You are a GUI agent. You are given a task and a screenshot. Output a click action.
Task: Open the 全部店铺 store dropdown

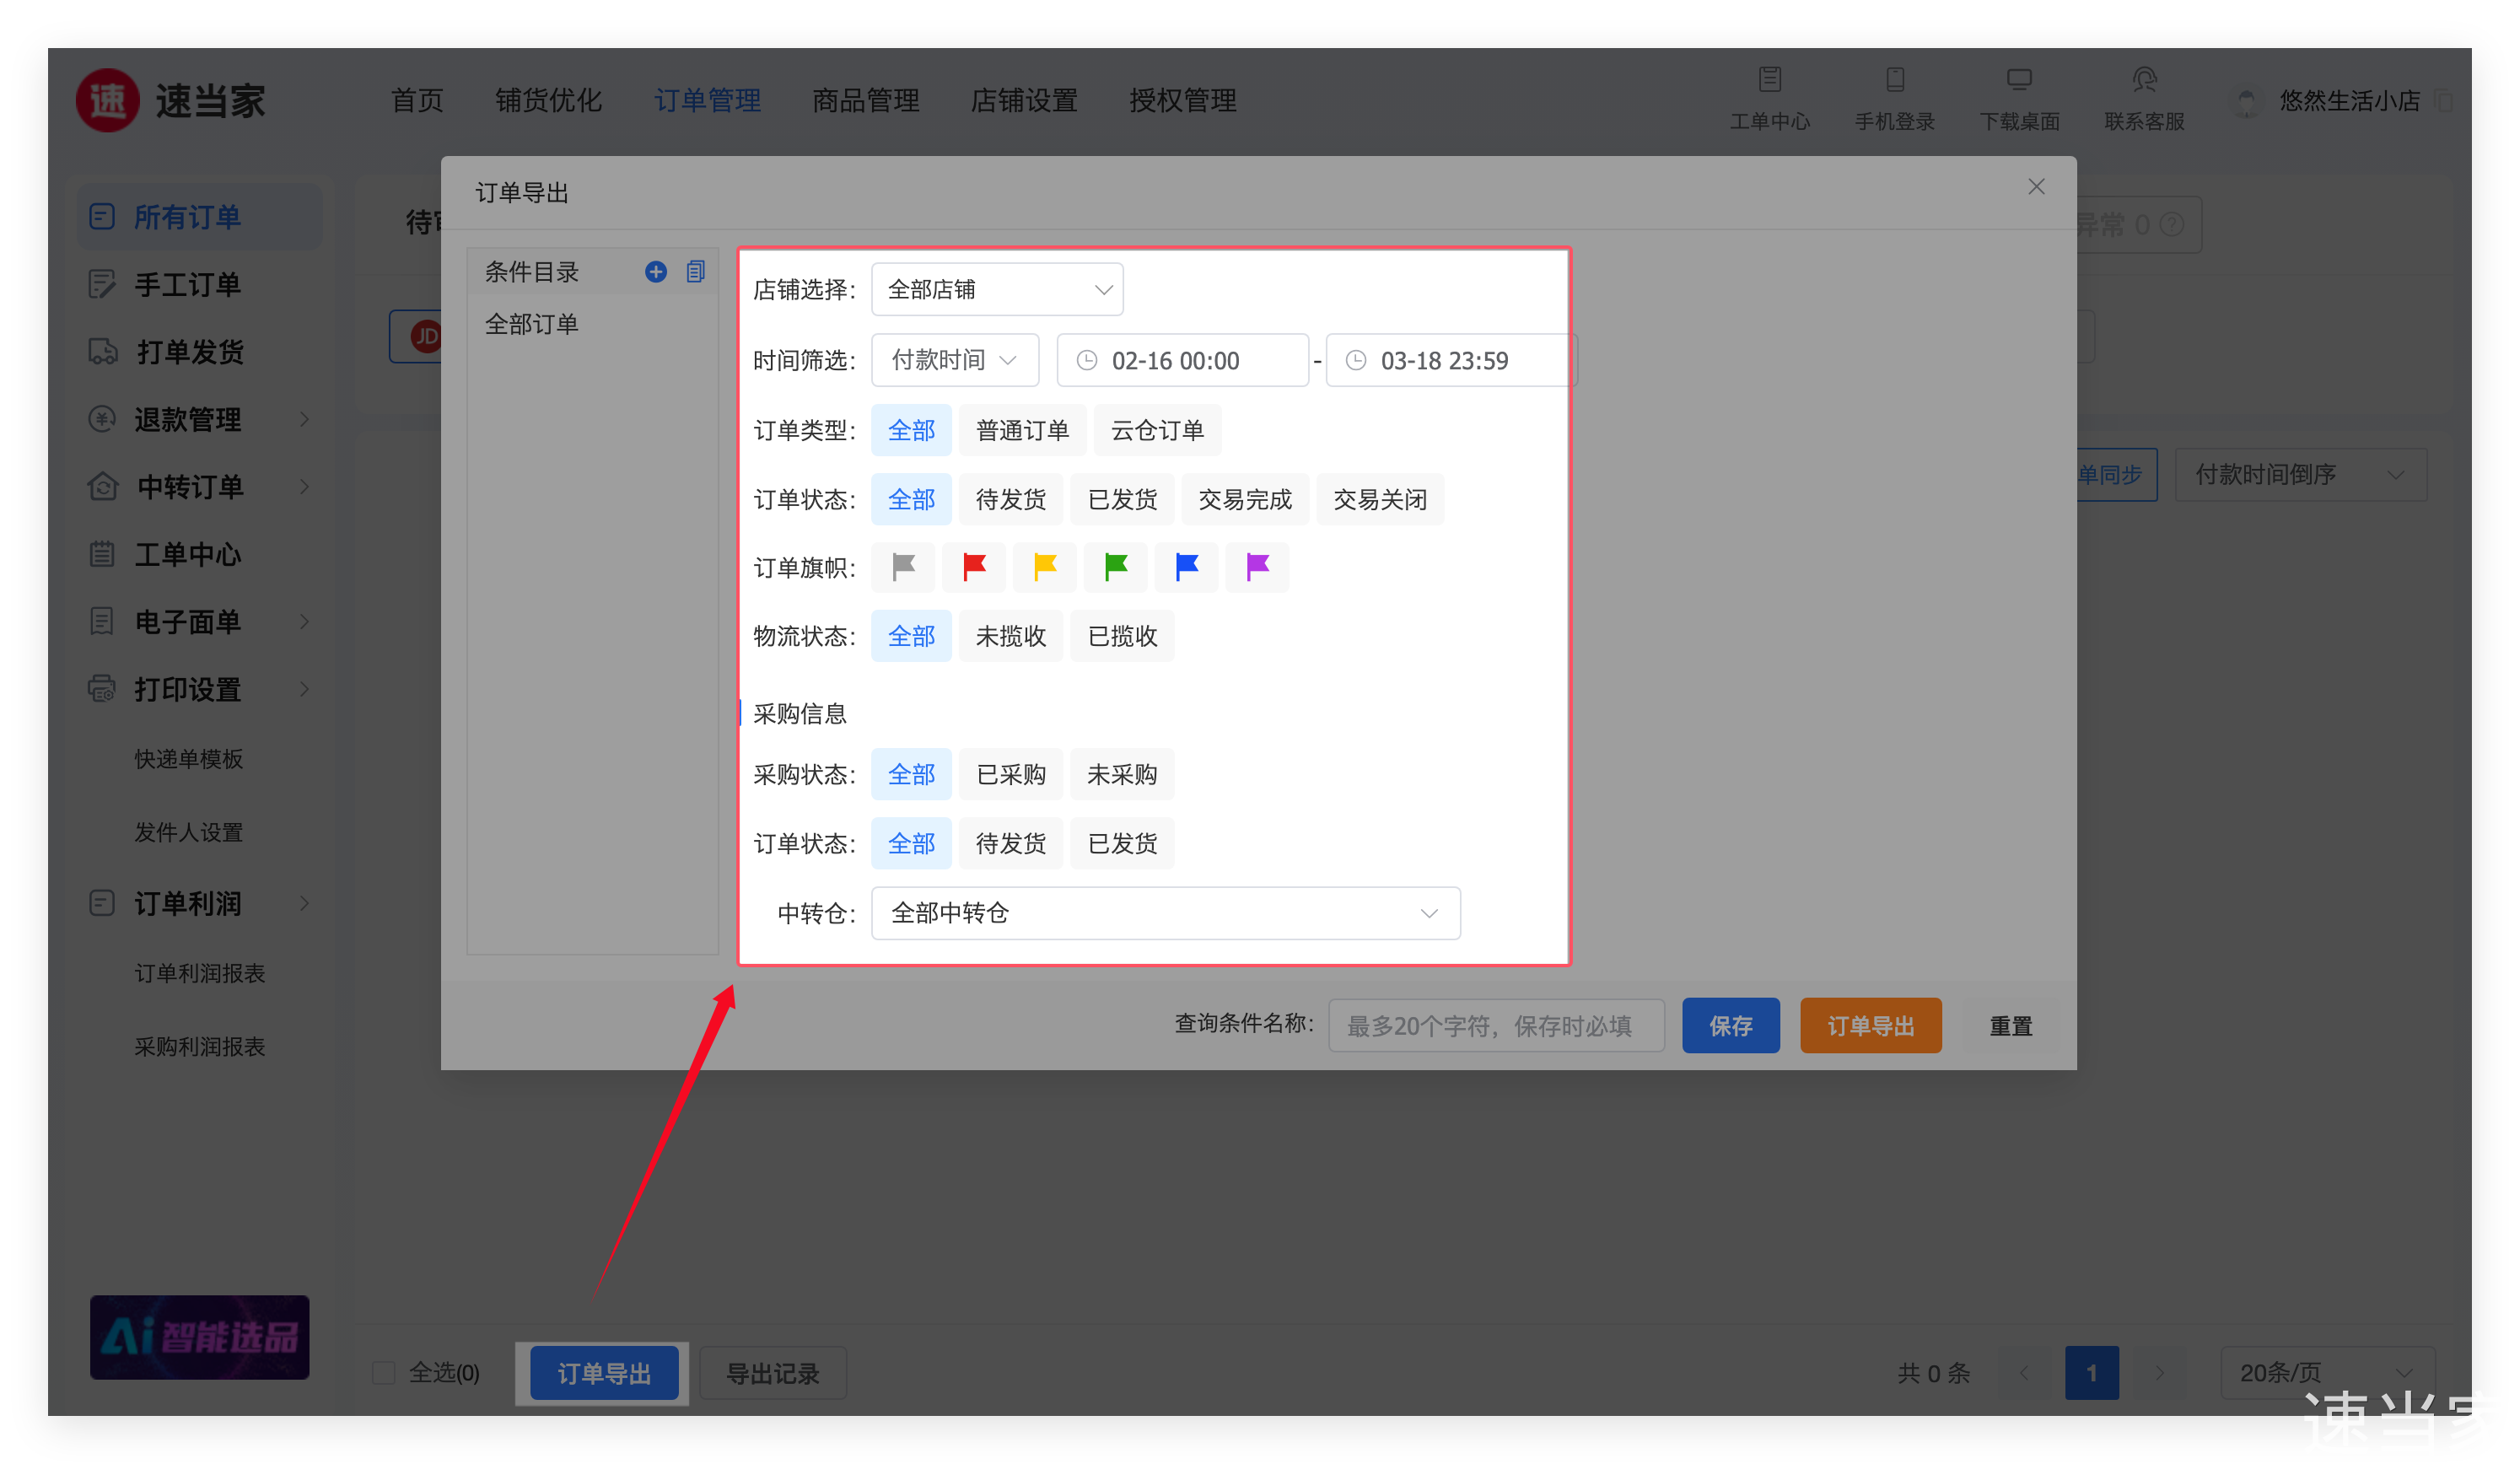click(997, 290)
